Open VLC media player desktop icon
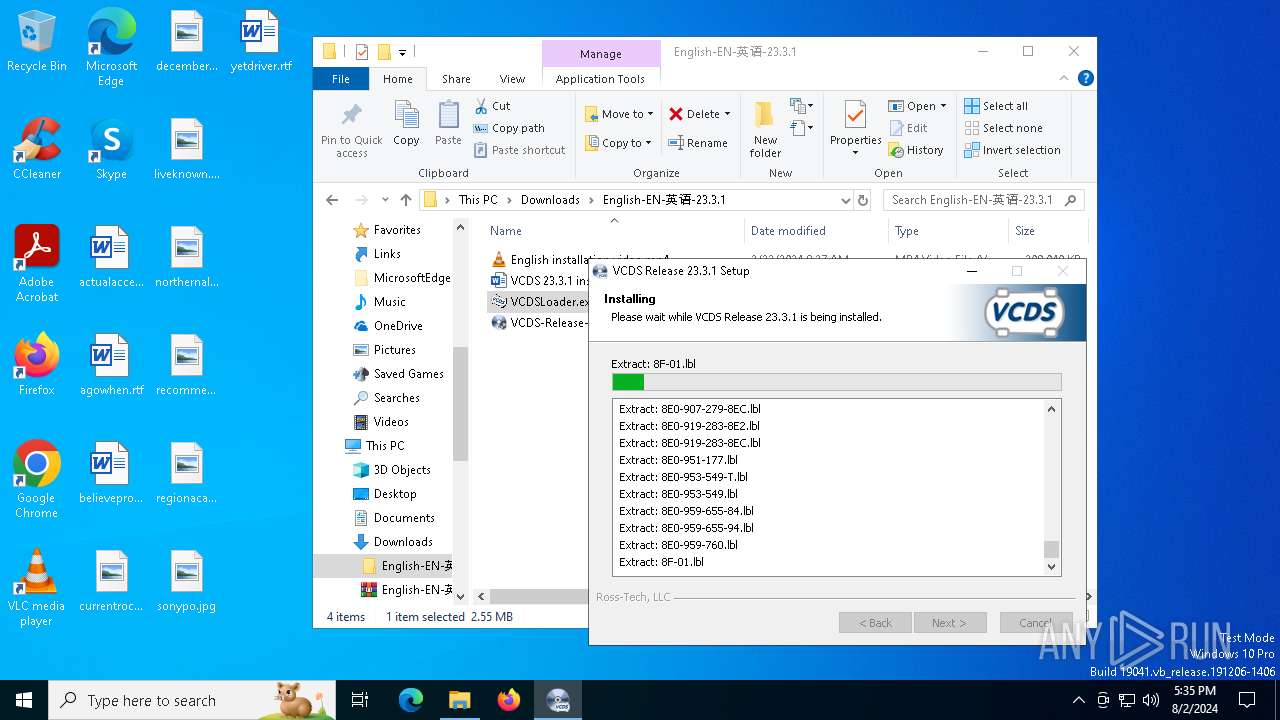 37,588
